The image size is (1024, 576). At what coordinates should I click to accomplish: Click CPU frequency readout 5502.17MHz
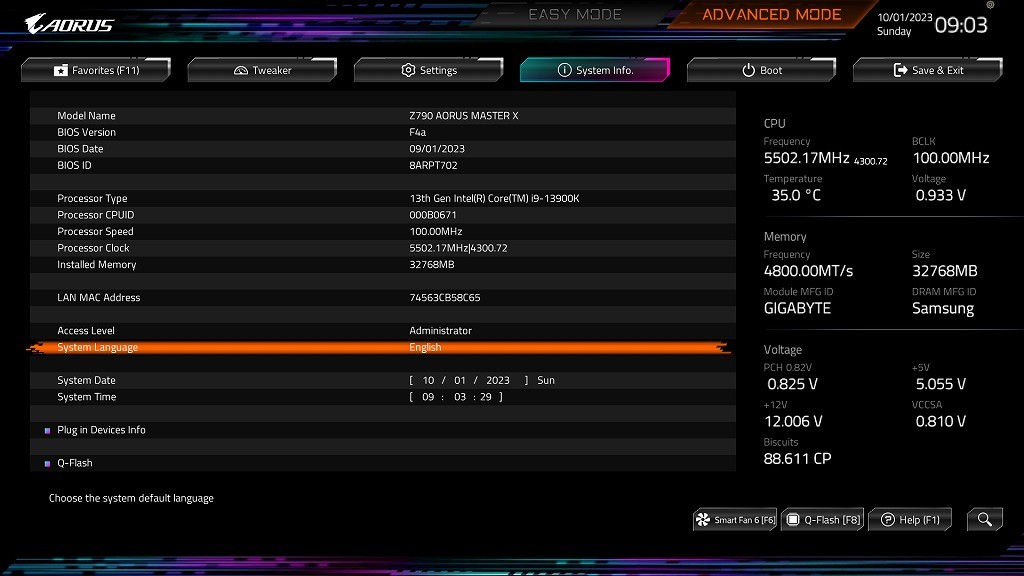pos(807,158)
